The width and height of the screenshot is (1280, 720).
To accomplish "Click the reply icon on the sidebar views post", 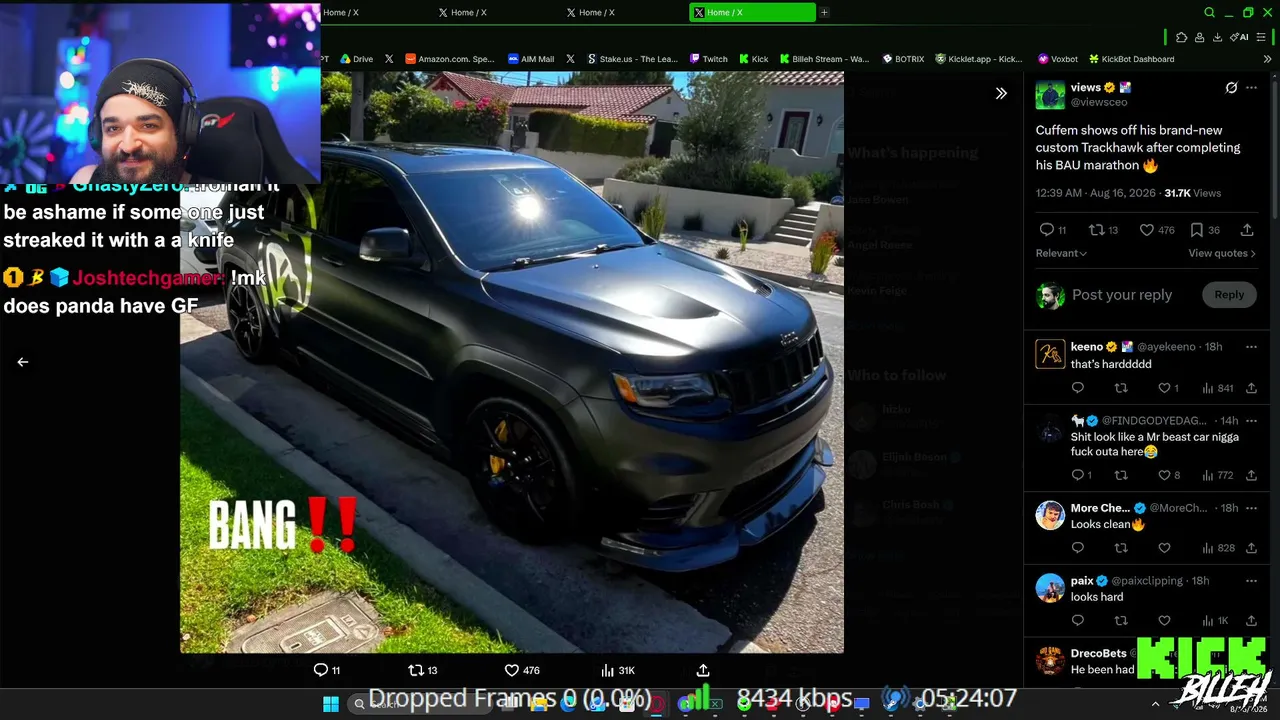I will tap(1046, 230).
